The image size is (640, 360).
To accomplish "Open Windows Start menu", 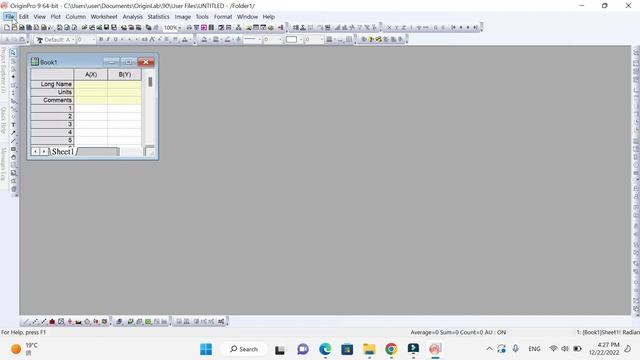I will click(206, 349).
